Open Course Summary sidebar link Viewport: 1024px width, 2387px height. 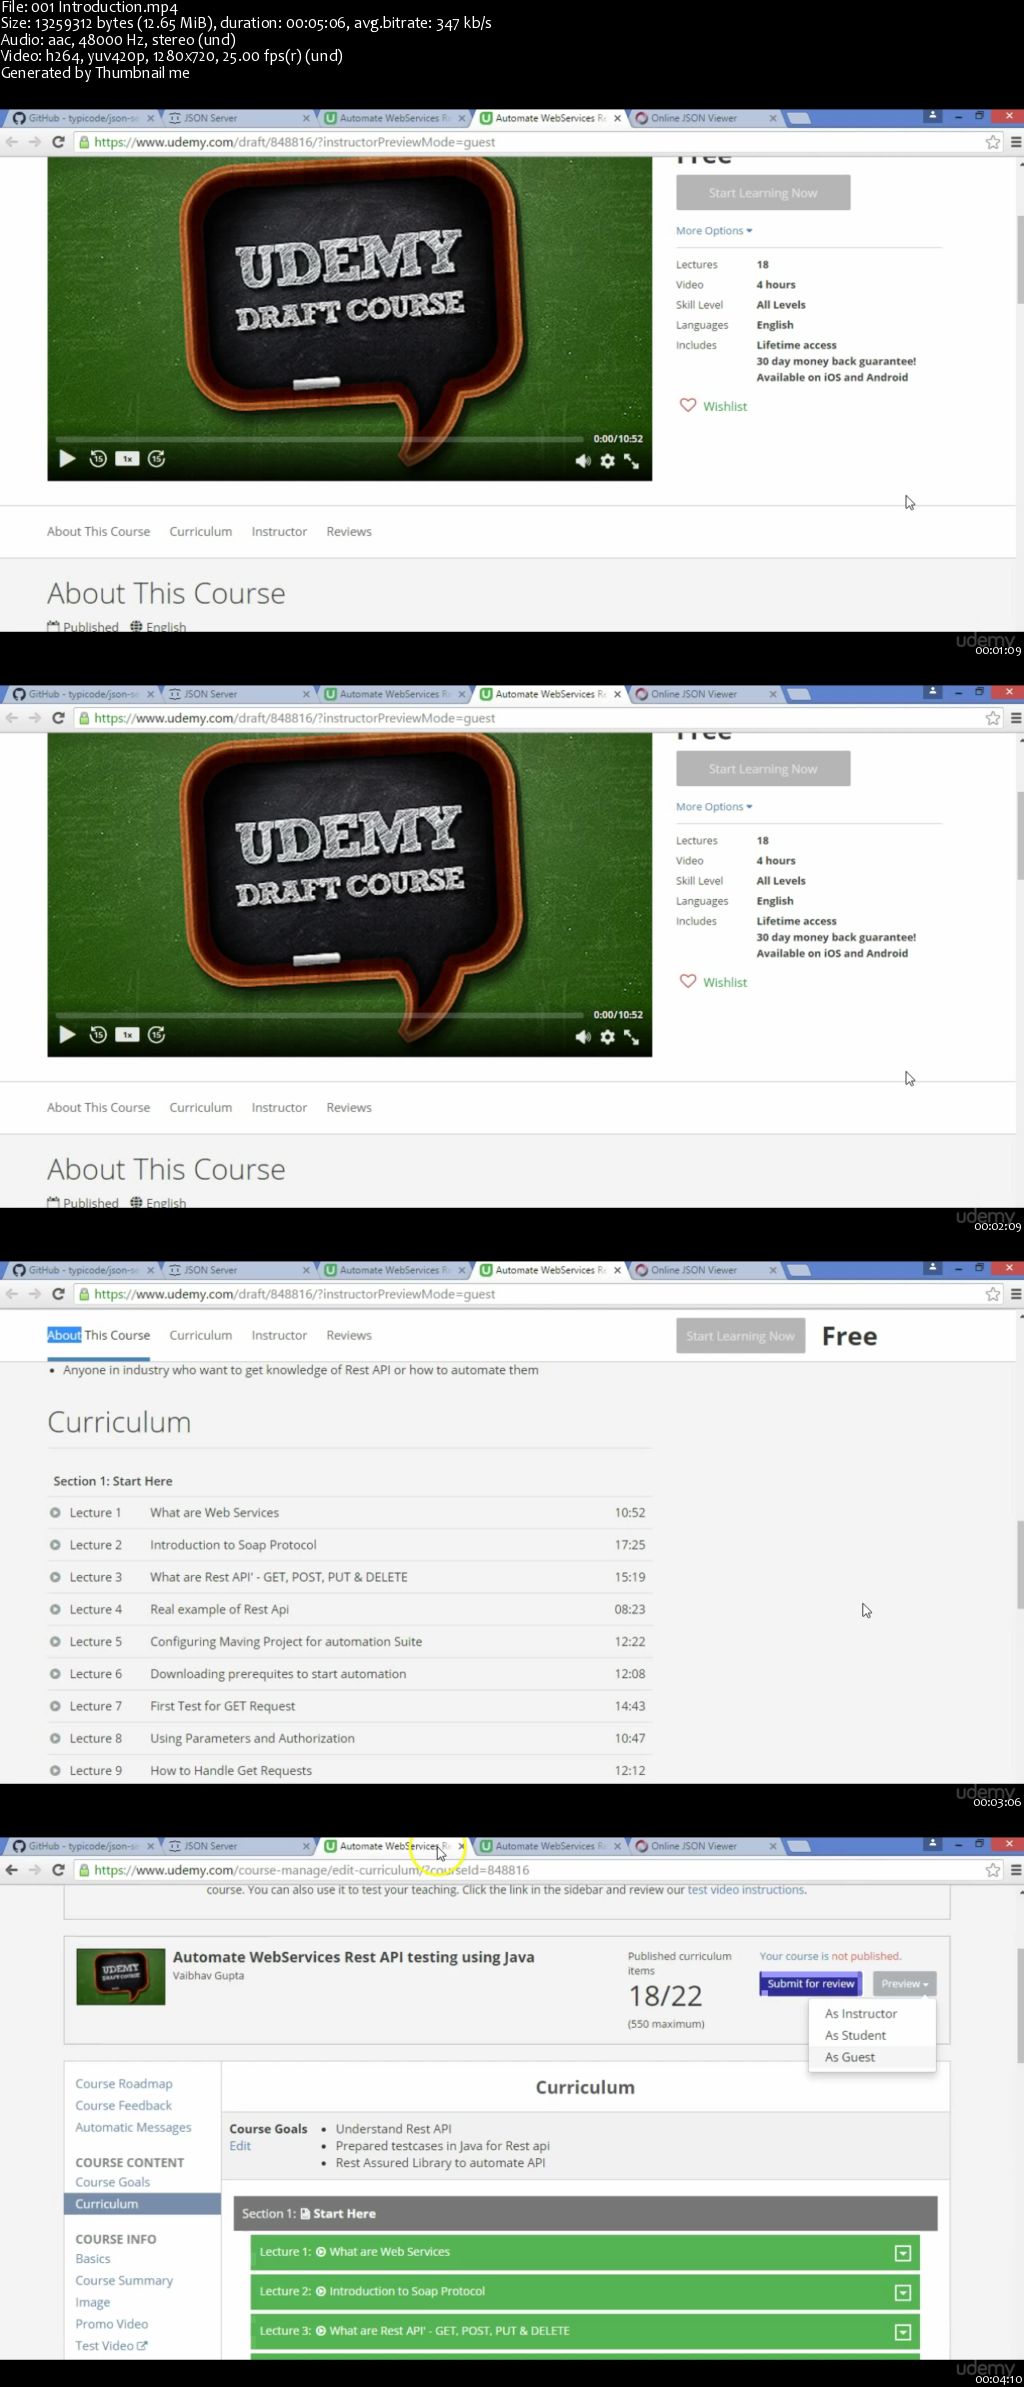click(x=124, y=2280)
